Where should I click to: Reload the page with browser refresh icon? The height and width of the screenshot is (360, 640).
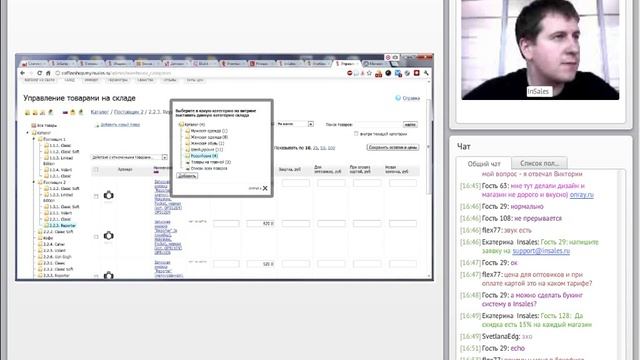(x=40, y=73)
